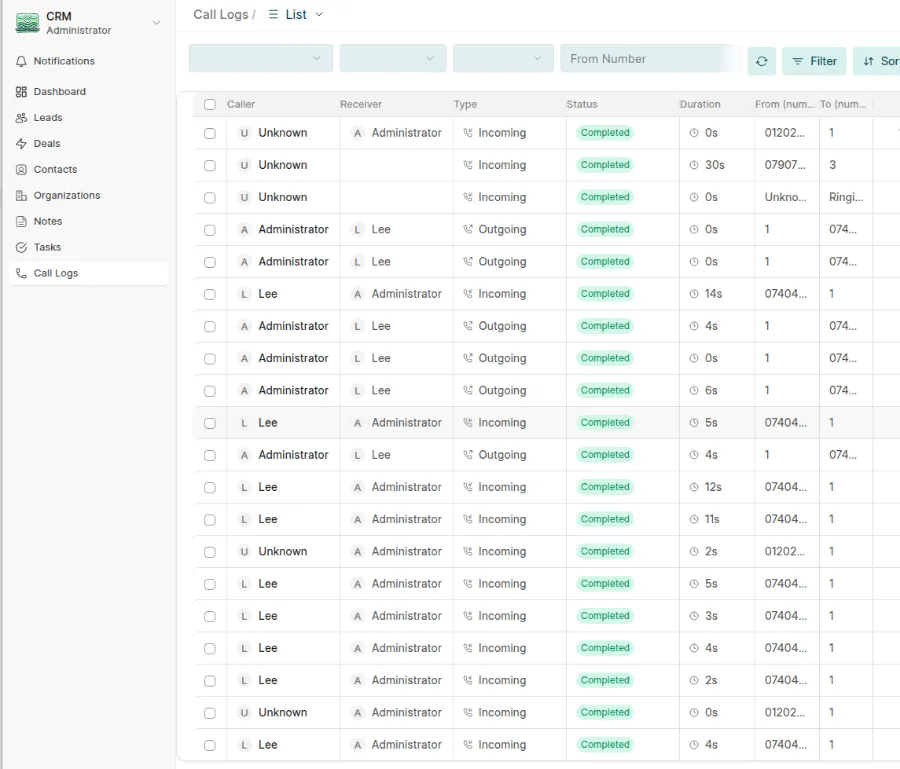The height and width of the screenshot is (769, 900).
Task: Click the Unkno... from number cell
Action: click(x=785, y=197)
